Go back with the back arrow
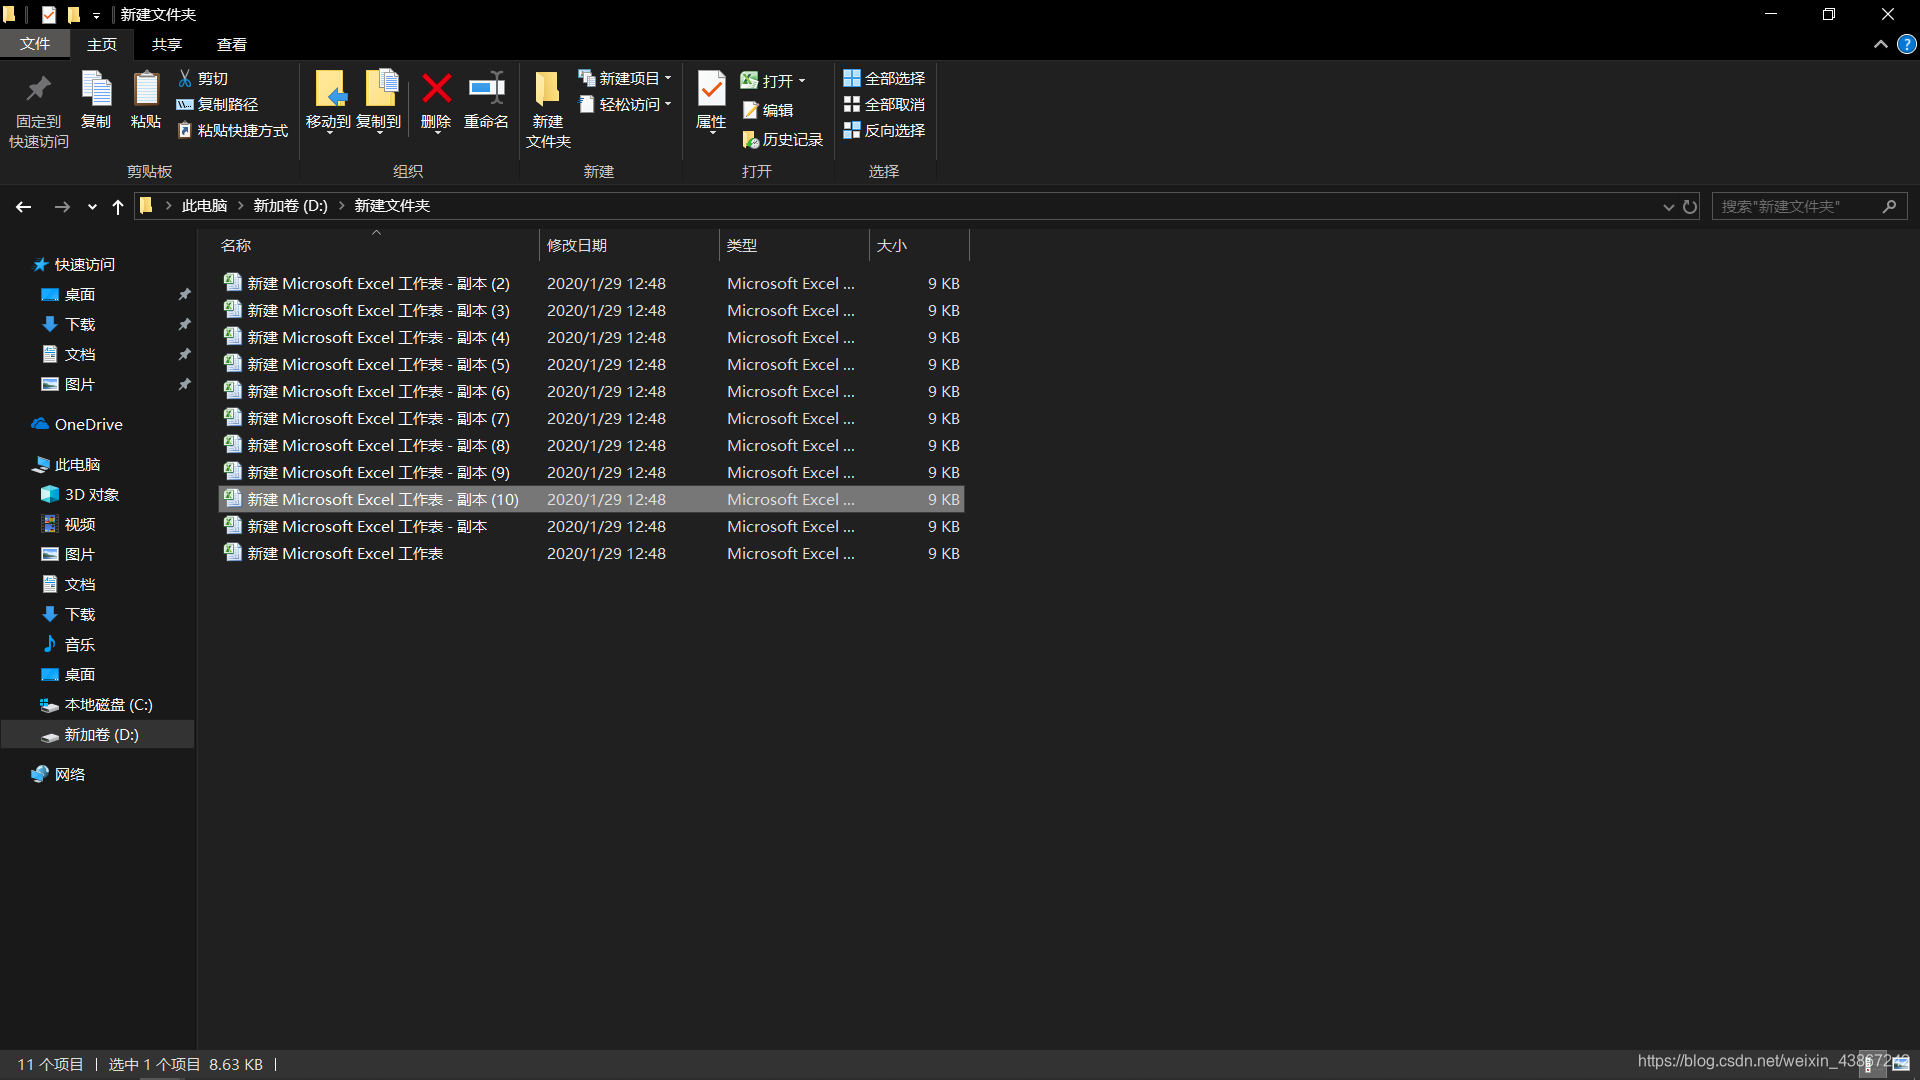 24,206
